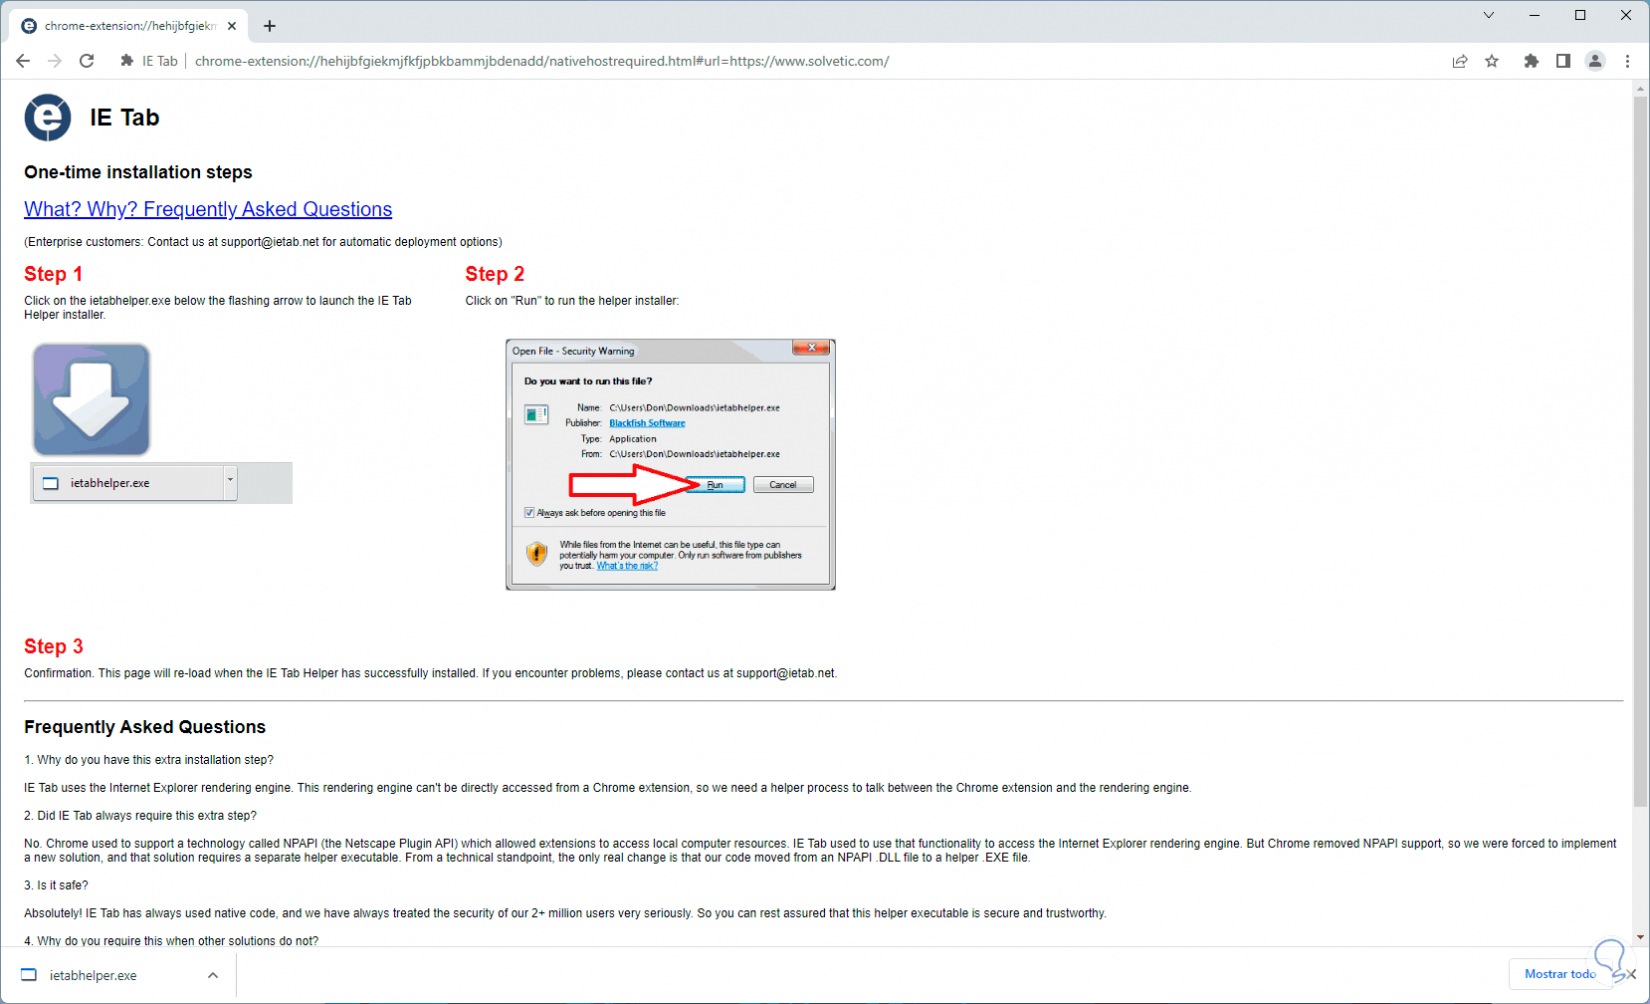Click the IE Tab logo icon
Screen dimensions: 1650x1004
[48, 117]
